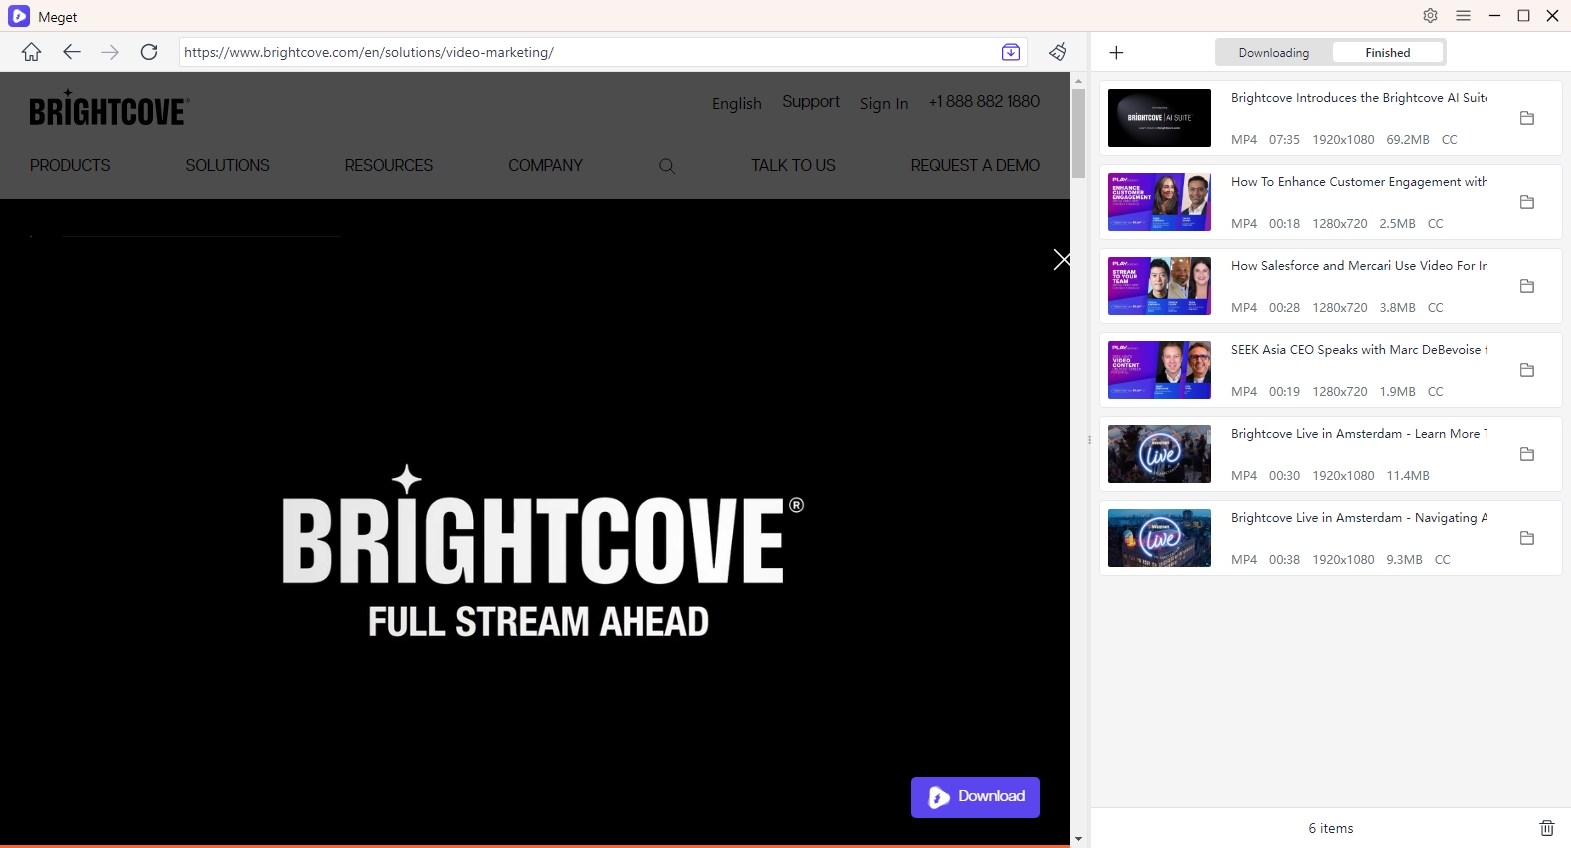The height and width of the screenshot is (848, 1571).
Task: Reload the current page
Action: pyautogui.click(x=149, y=52)
